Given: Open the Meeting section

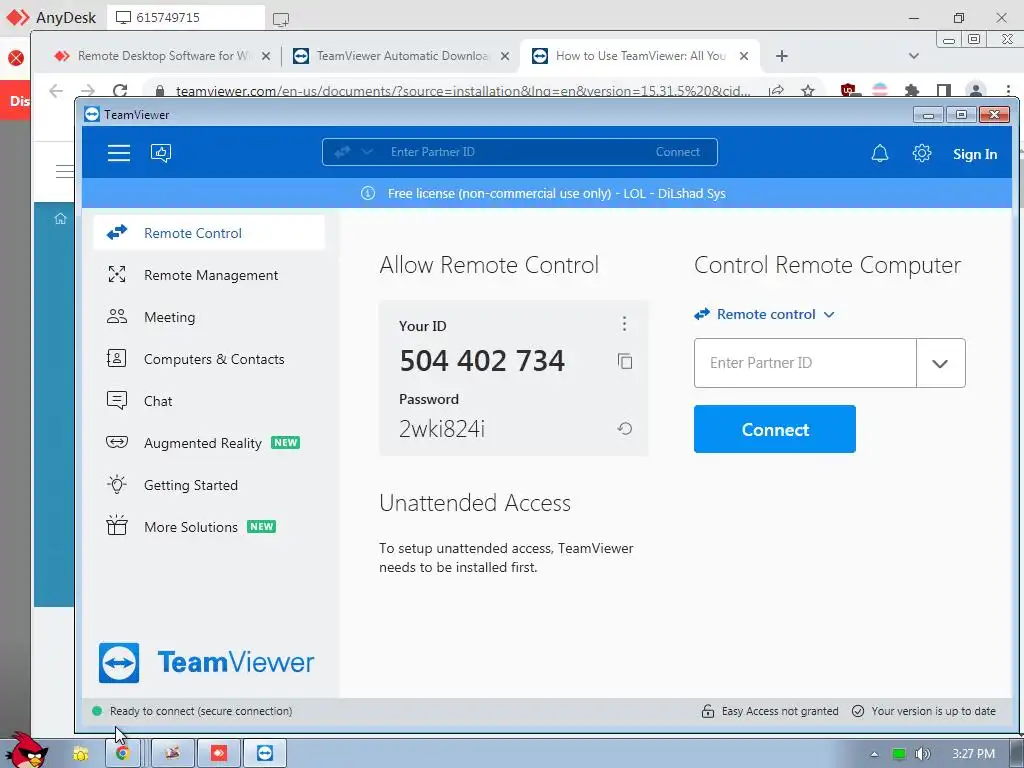Looking at the screenshot, I should [x=209, y=317].
